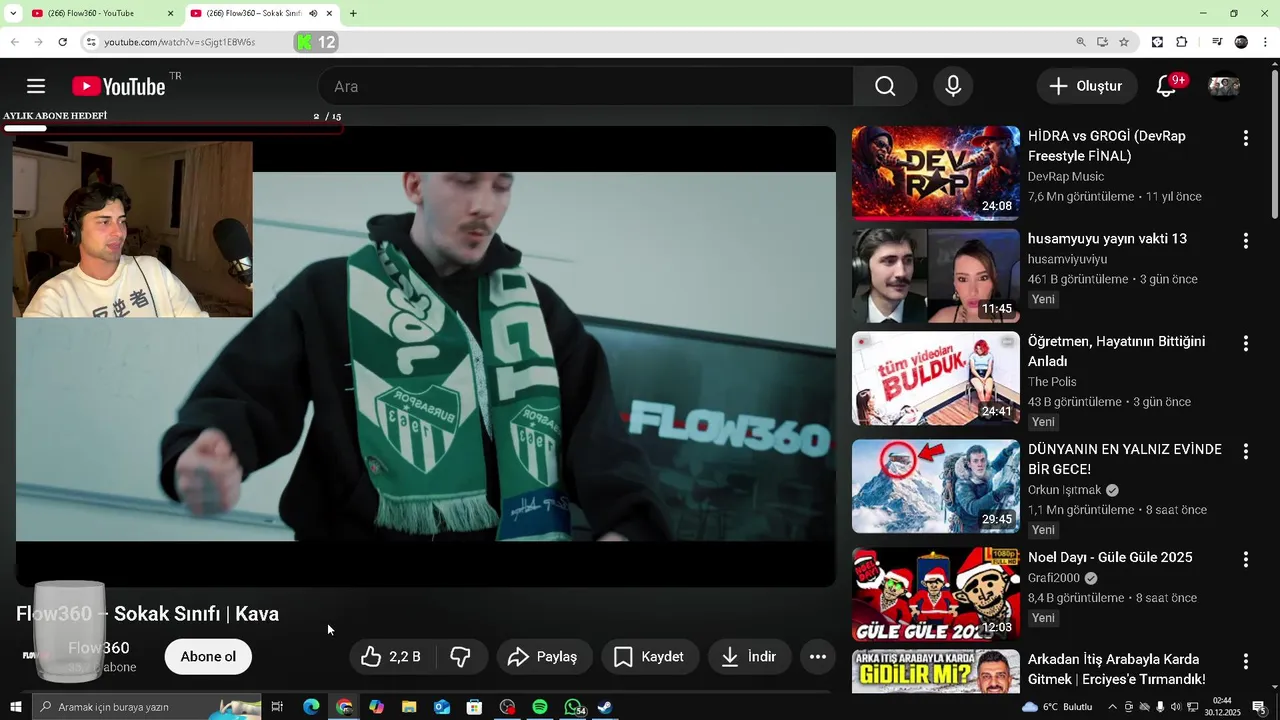
Task: Reload the page in Chrome
Action: pos(62,42)
